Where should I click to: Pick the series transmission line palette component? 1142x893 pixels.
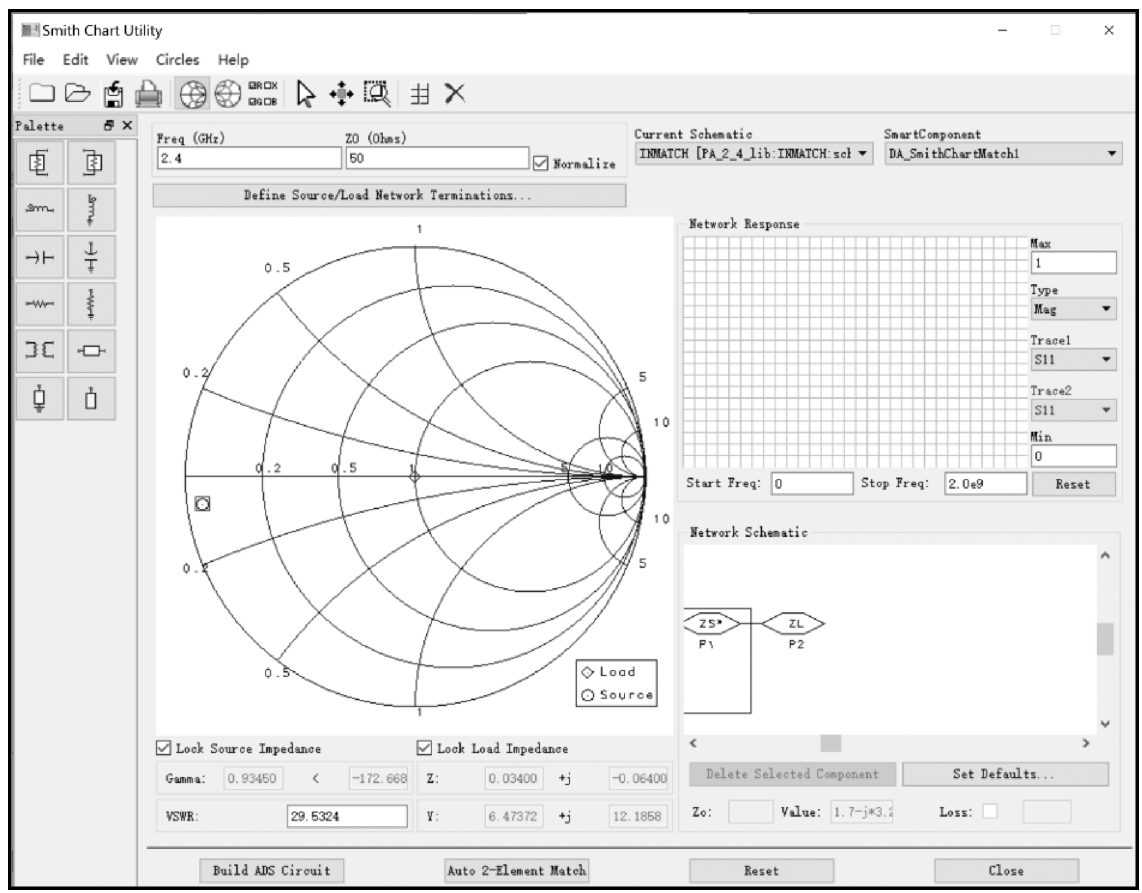91,350
